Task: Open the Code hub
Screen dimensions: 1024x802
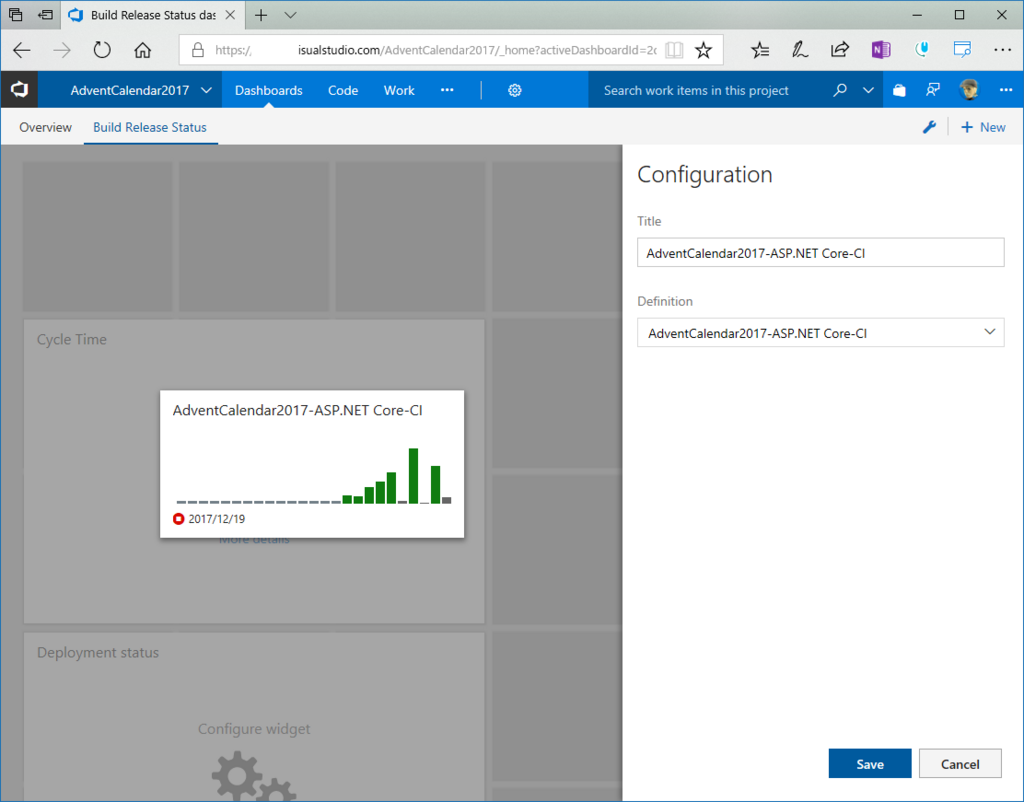Action: pyautogui.click(x=343, y=90)
